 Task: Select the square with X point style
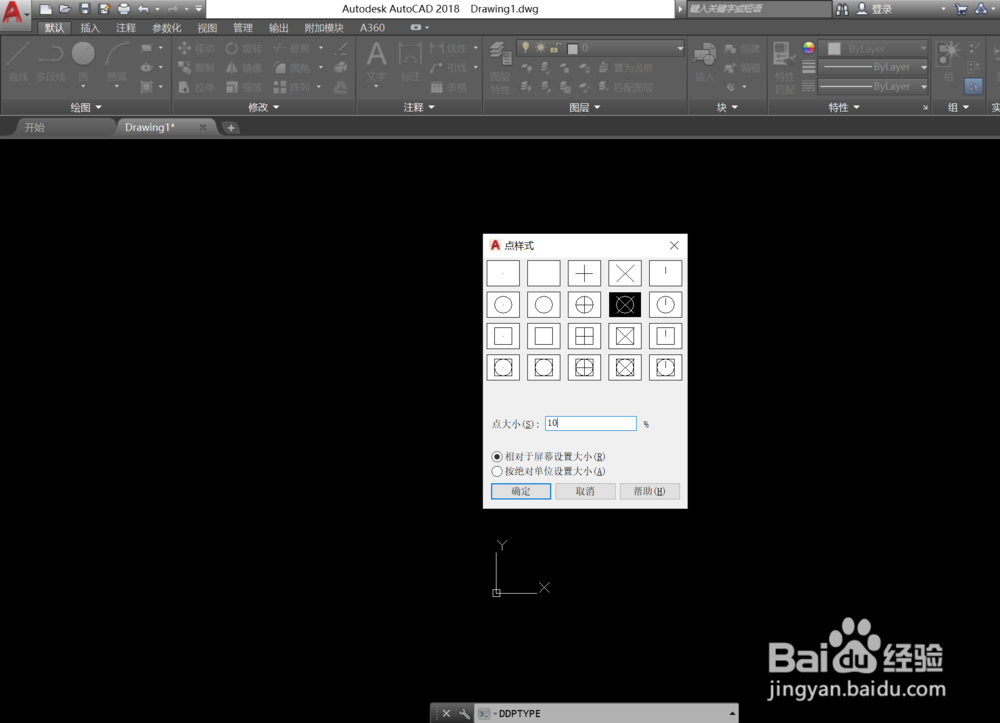625,336
